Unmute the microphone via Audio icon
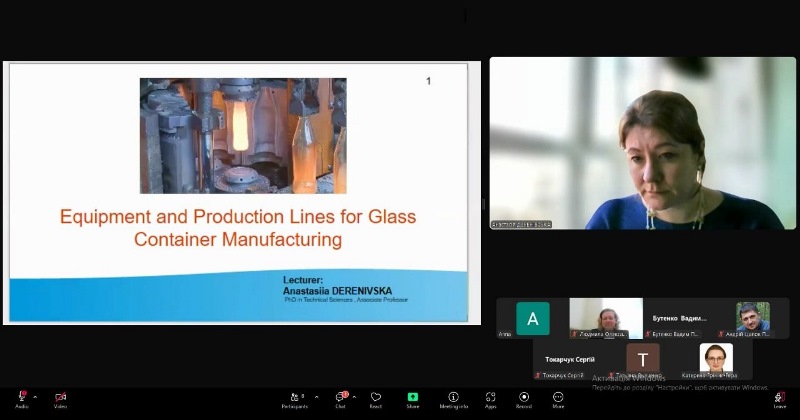 (22, 399)
